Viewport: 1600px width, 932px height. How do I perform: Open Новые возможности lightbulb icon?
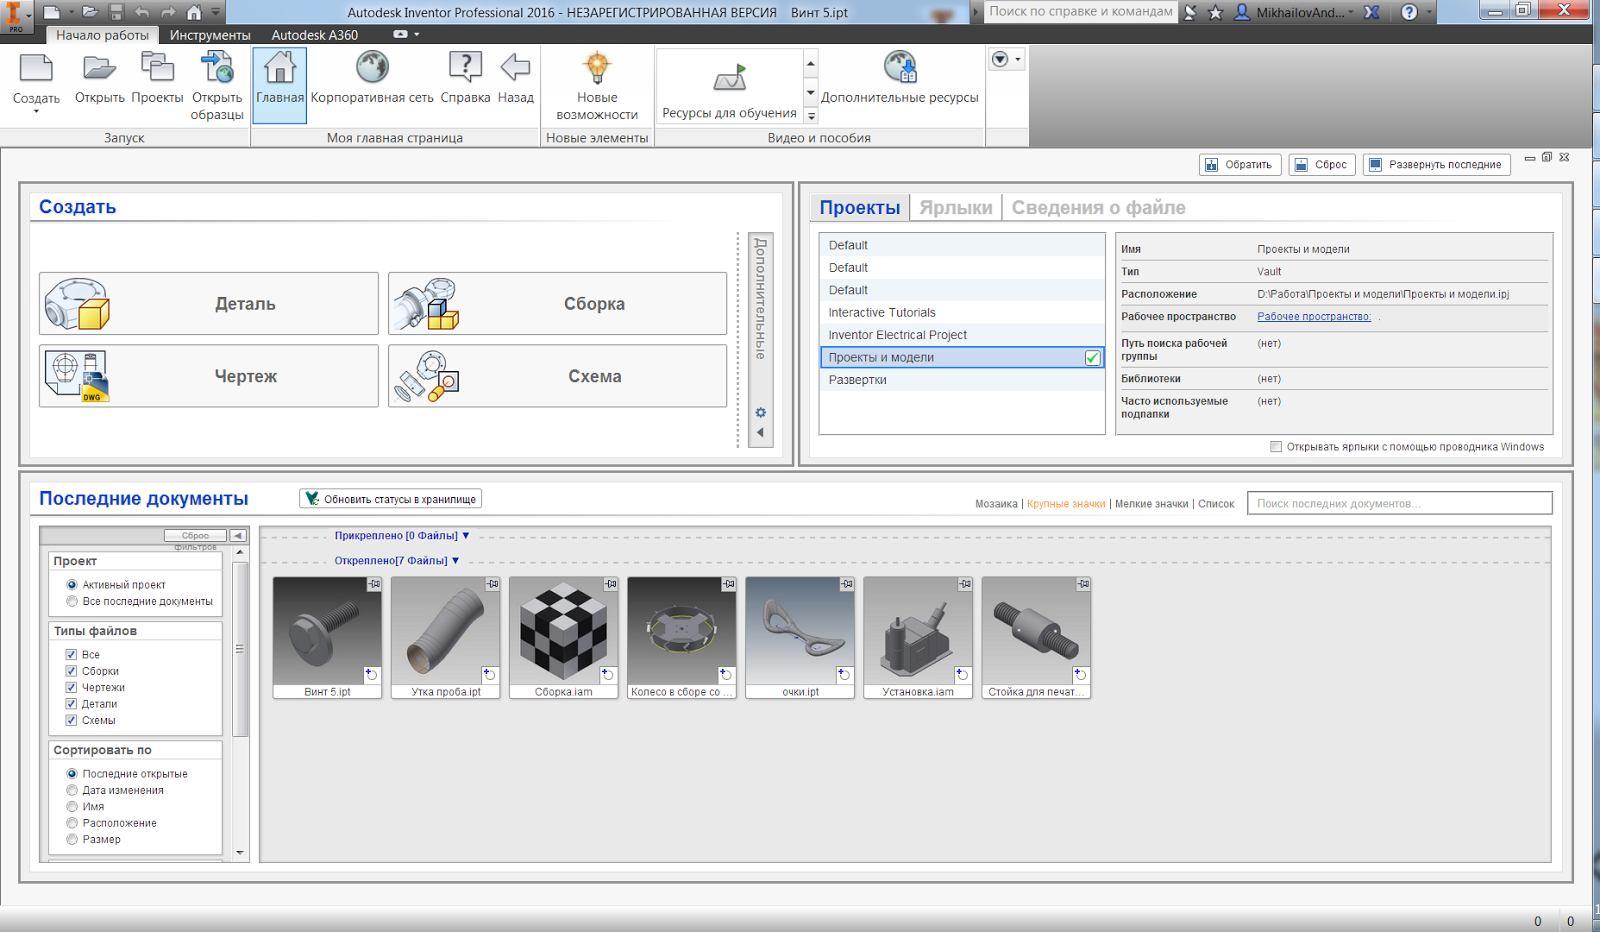pyautogui.click(x=597, y=67)
